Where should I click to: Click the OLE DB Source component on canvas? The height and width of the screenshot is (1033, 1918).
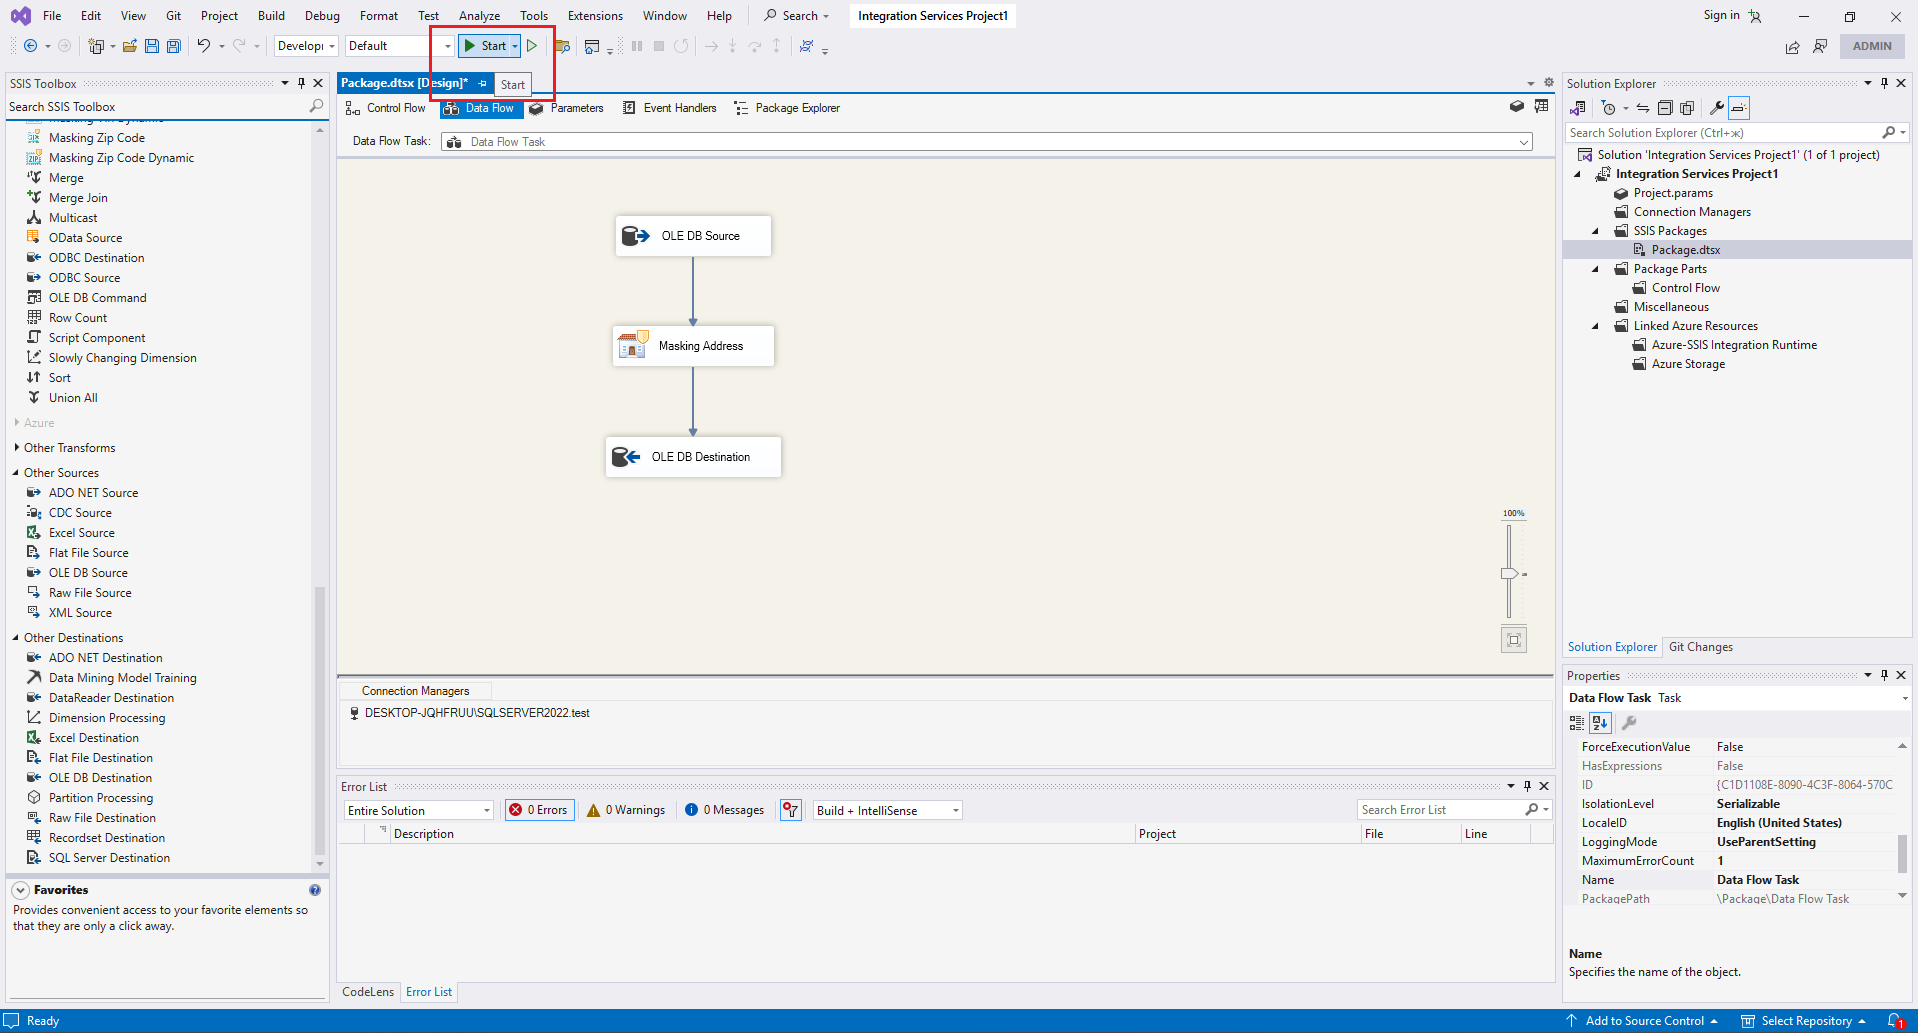click(693, 236)
